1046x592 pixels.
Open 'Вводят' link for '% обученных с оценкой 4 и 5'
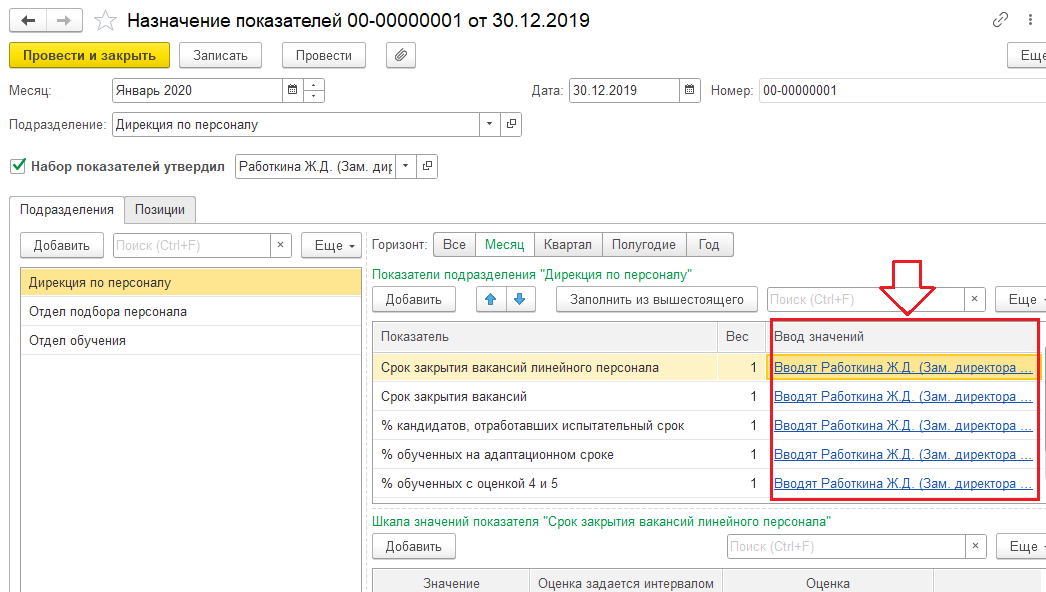tap(903, 484)
